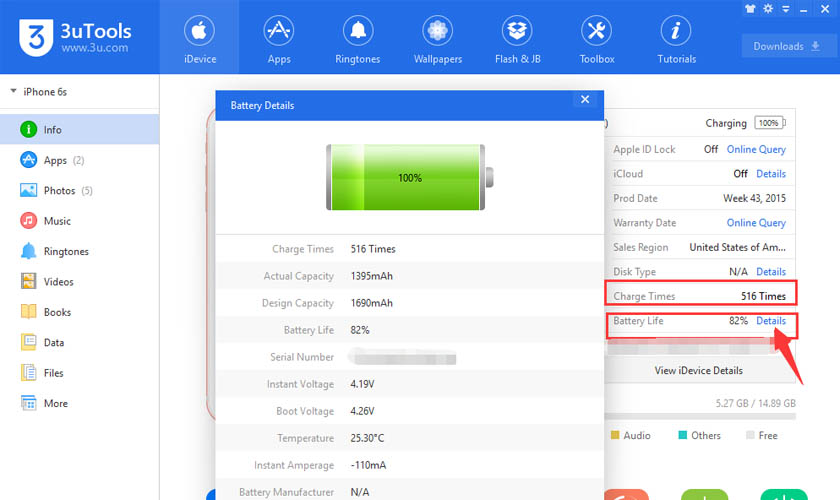Open the Toolbox section

point(596,40)
